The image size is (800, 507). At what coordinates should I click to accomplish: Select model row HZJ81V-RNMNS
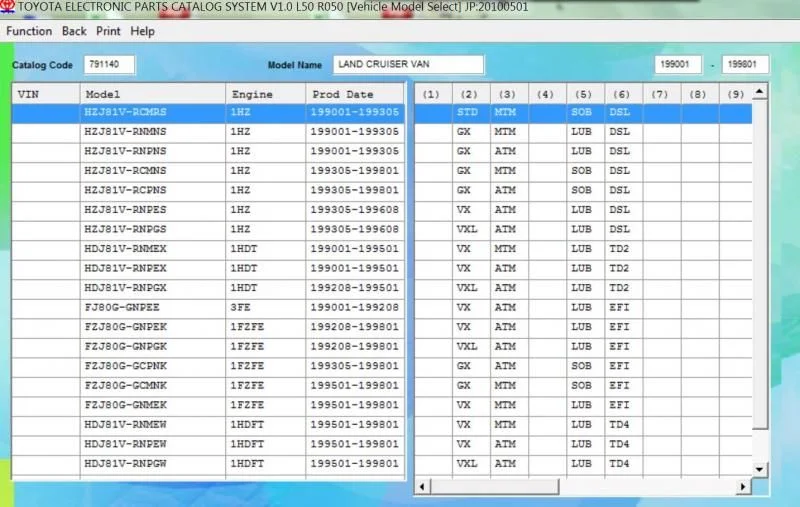pyautogui.click(x=209, y=132)
